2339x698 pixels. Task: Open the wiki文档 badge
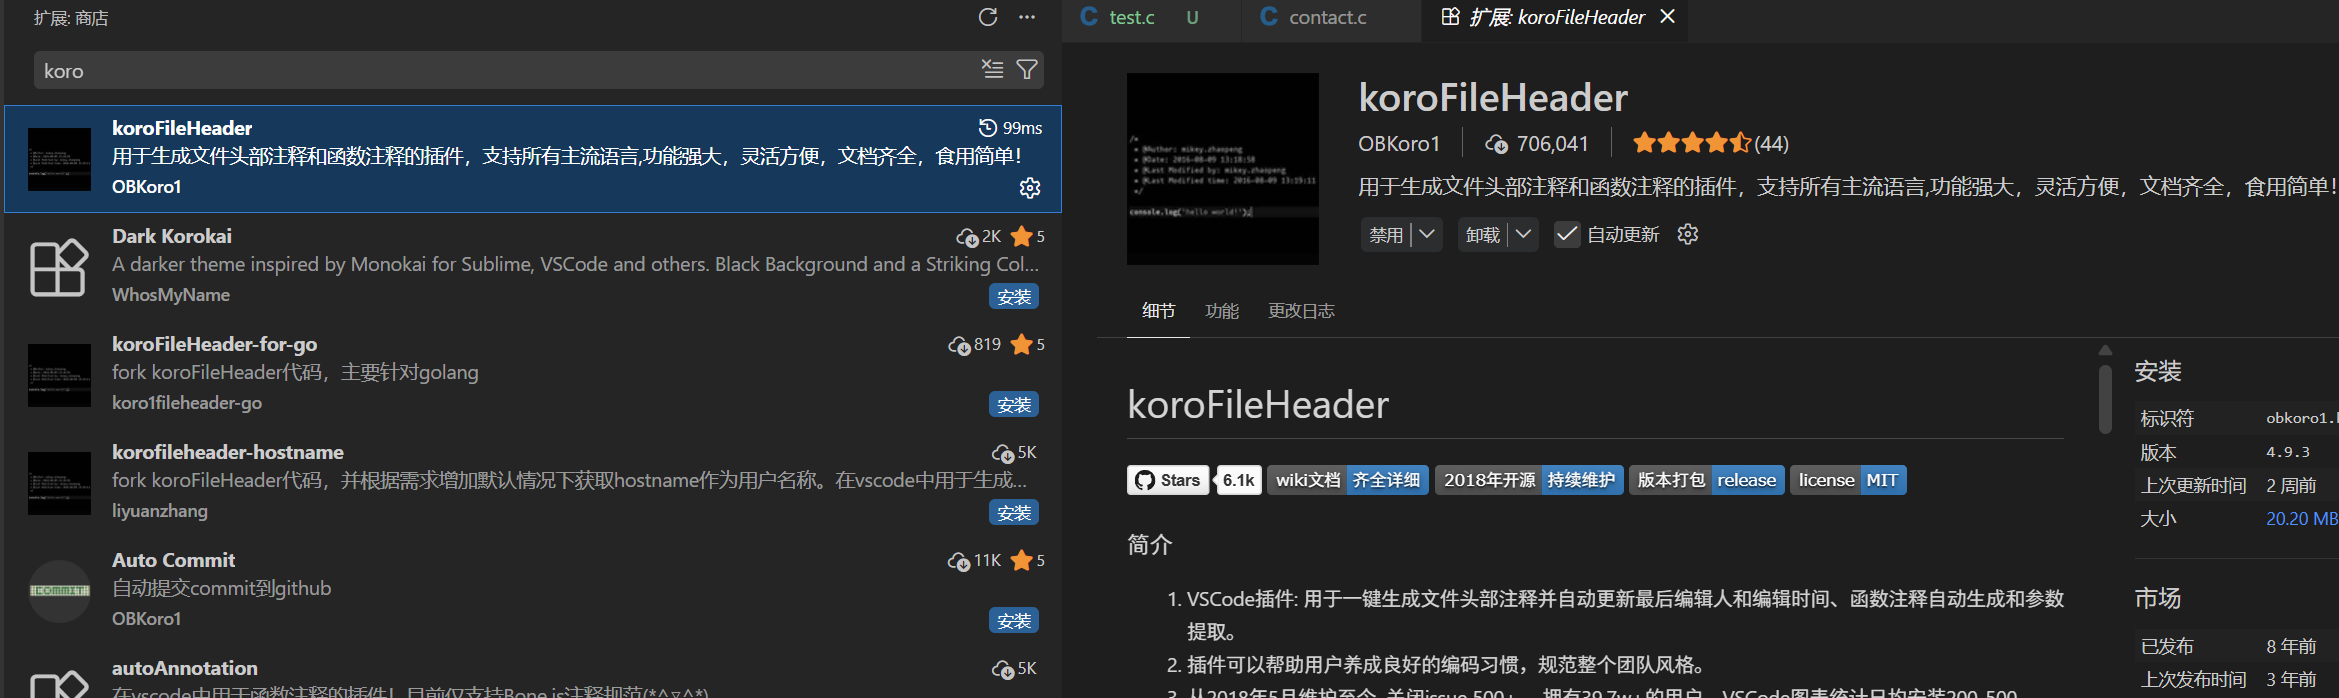click(1347, 480)
